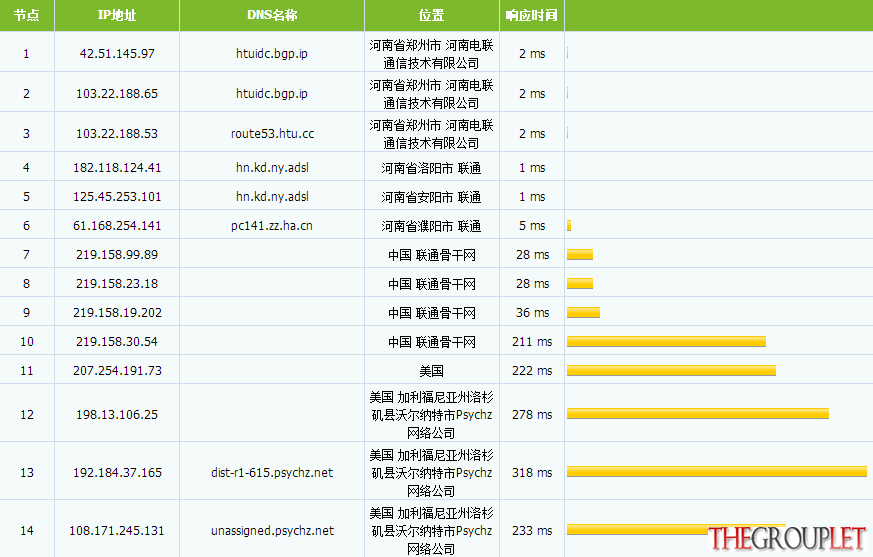Click response time 318 ms
Screen dimensions: 873x557
[532, 472]
